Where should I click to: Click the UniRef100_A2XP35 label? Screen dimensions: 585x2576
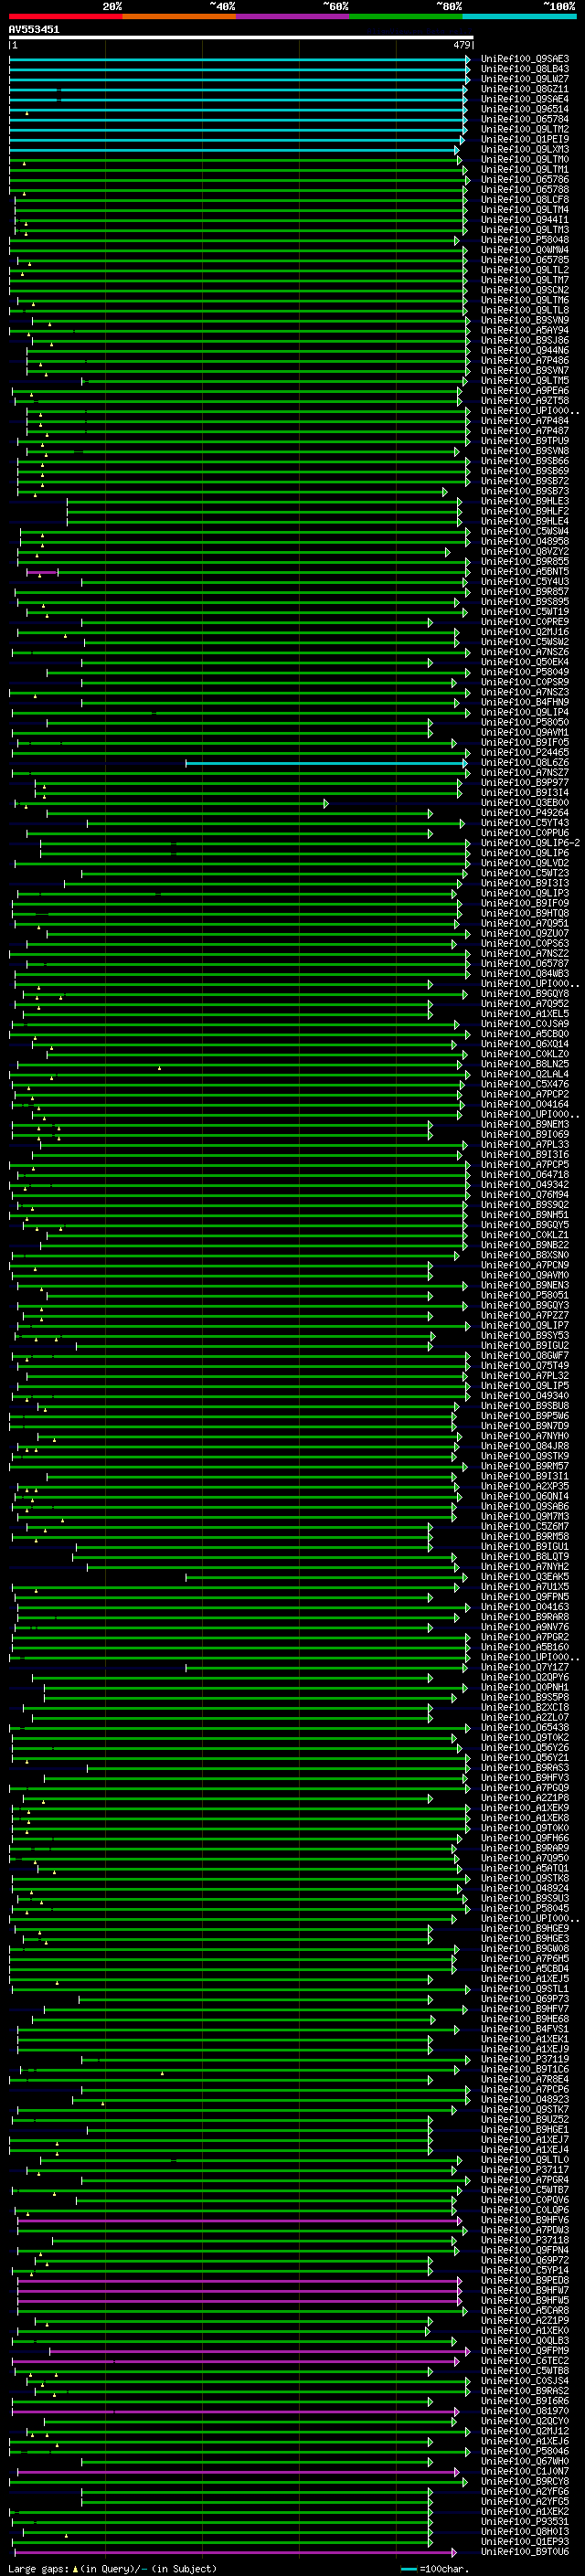click(525, 1486)
